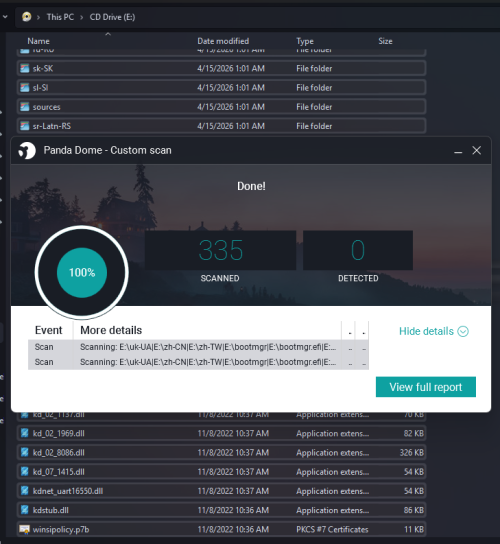Sort Explorer files by Type column
Image resolution: width=500 pixels, height=544 pixels.
(x=305, y=41)
